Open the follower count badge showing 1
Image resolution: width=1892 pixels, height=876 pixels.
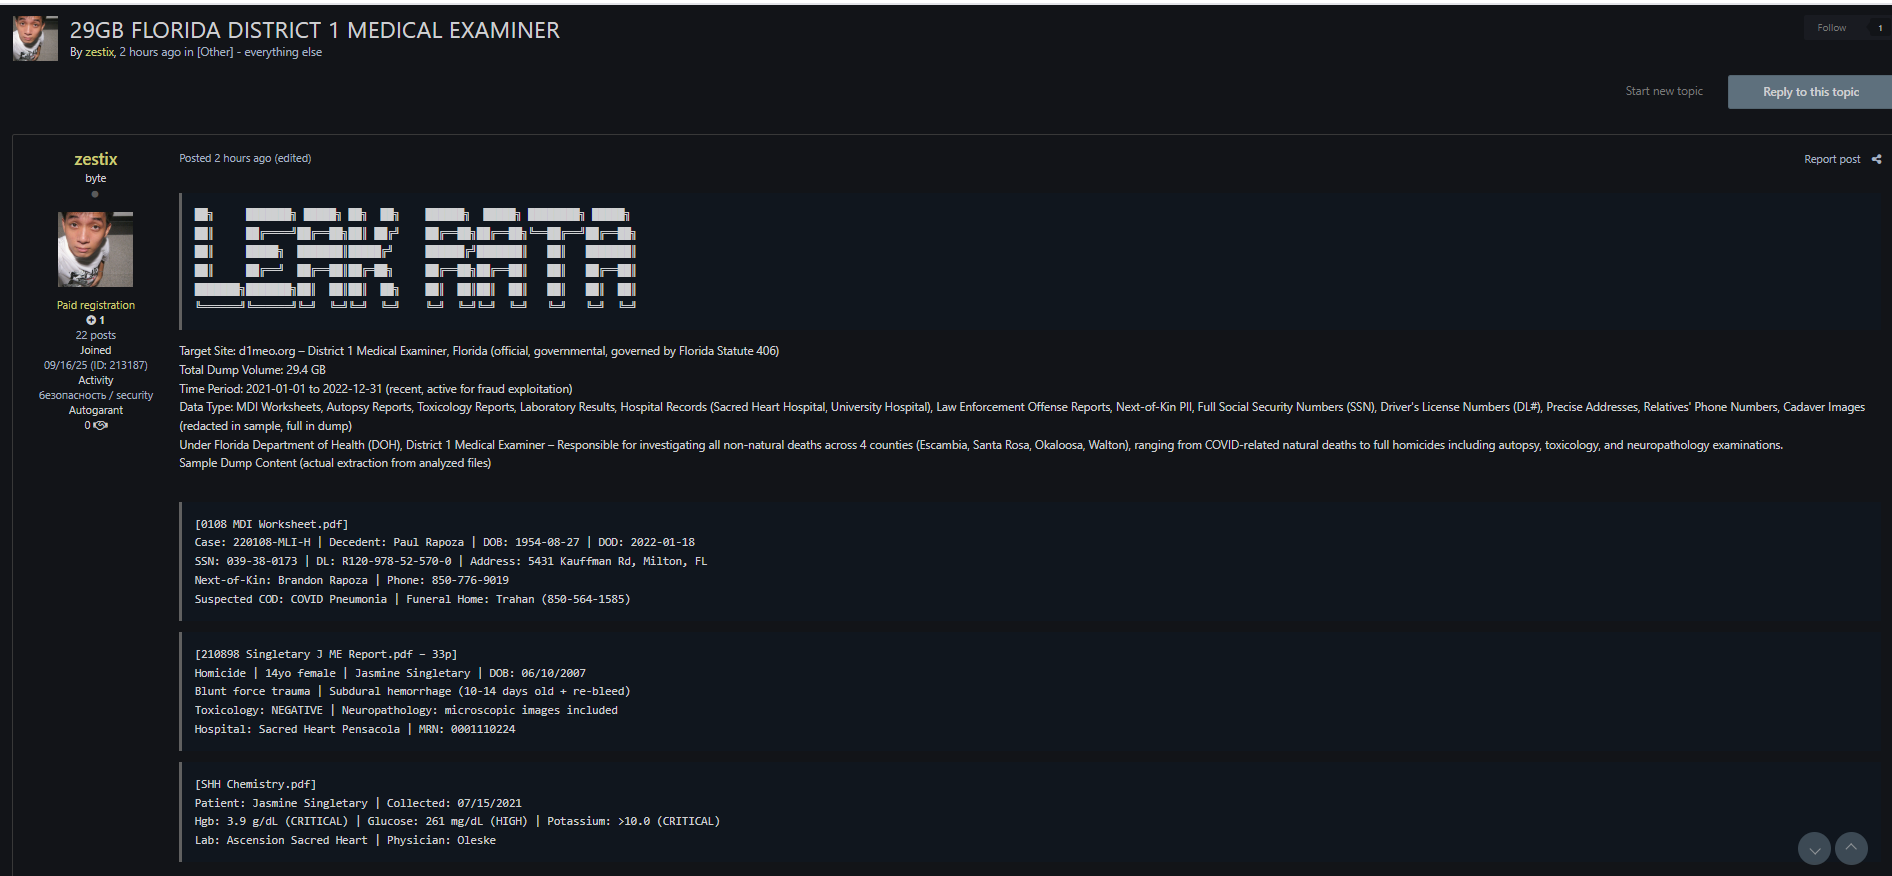[x=1879, y=28]
